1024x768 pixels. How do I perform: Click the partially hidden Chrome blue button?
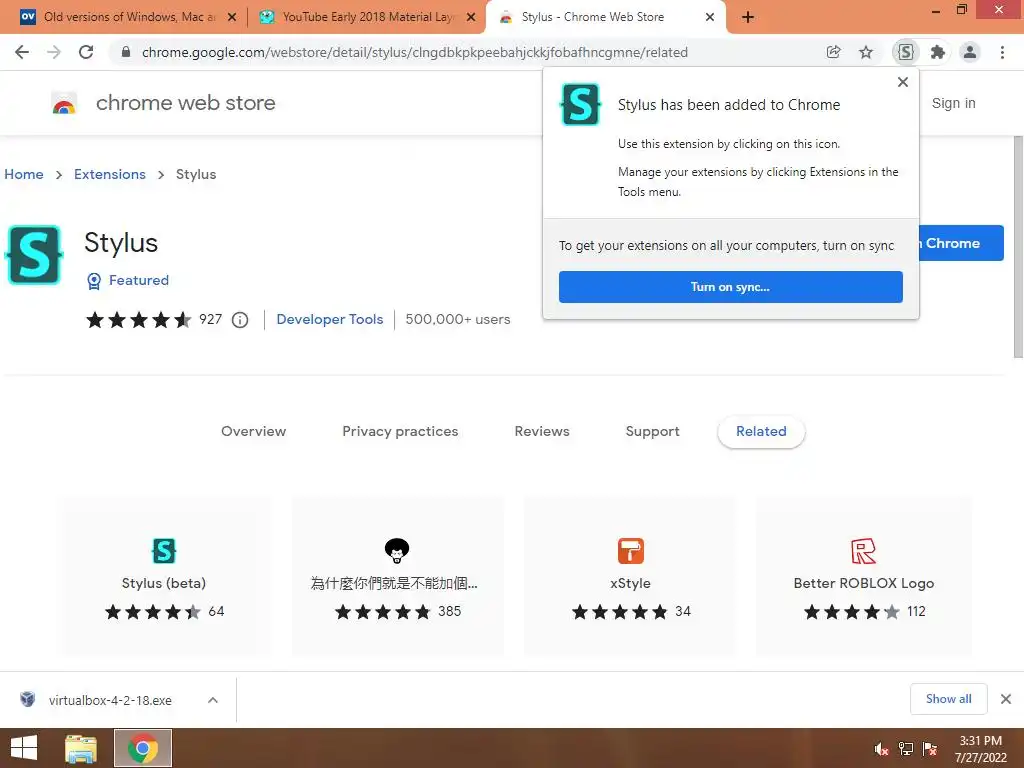coord(961,243)
